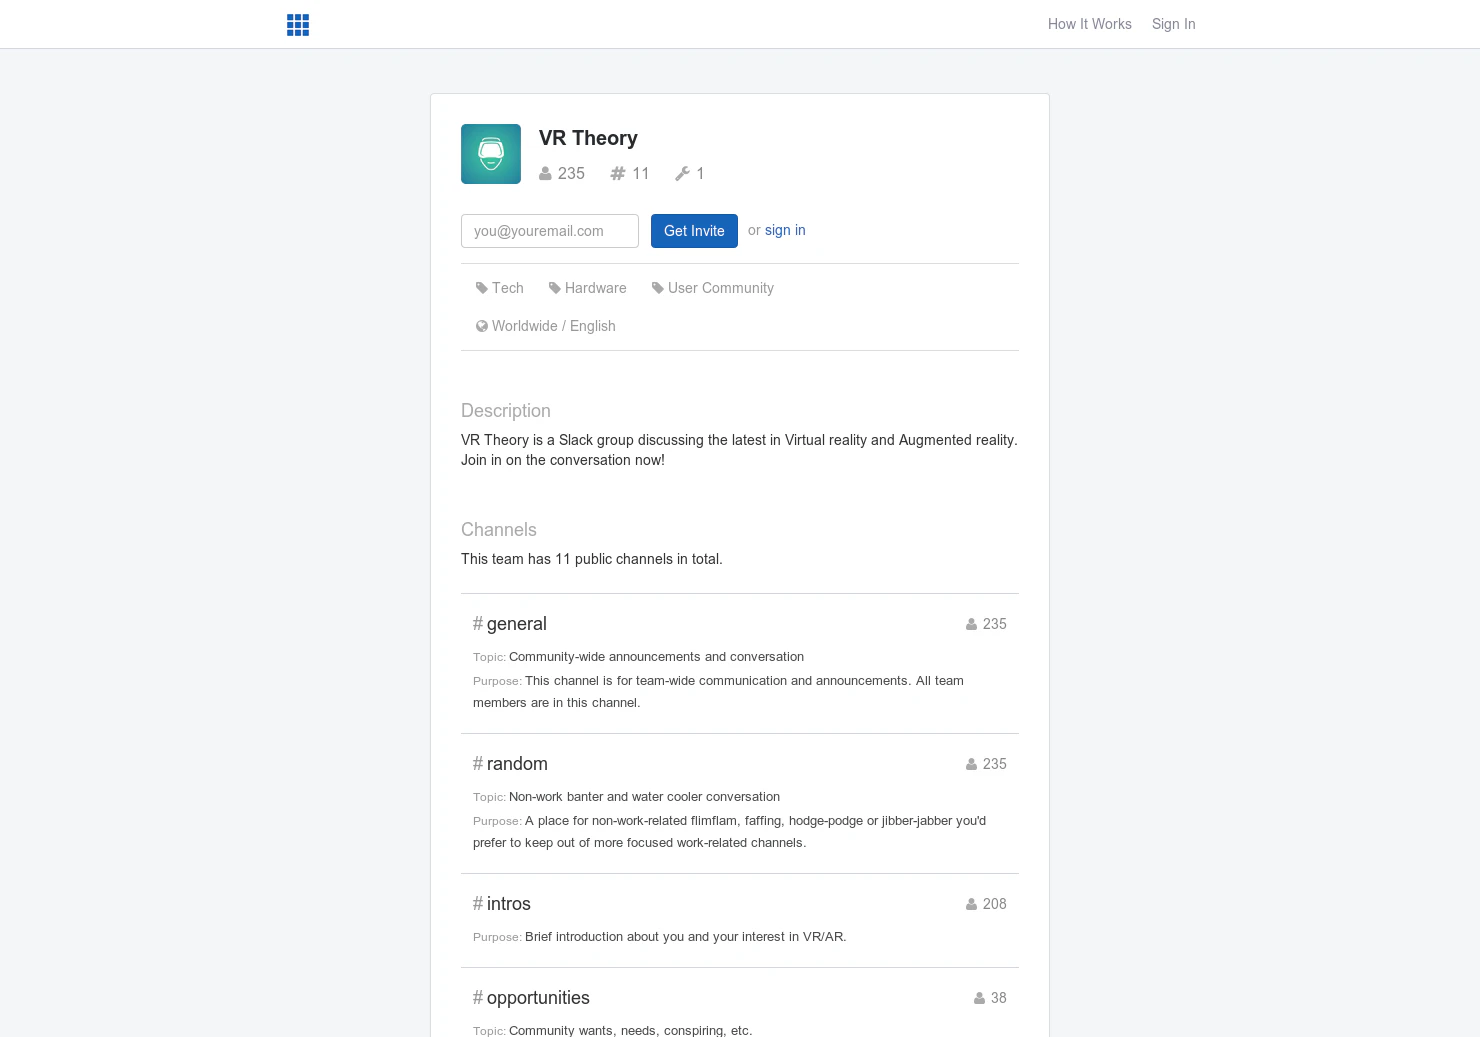Select the Hardware tag
The image size is (1480, 1037).
(595, 288)
